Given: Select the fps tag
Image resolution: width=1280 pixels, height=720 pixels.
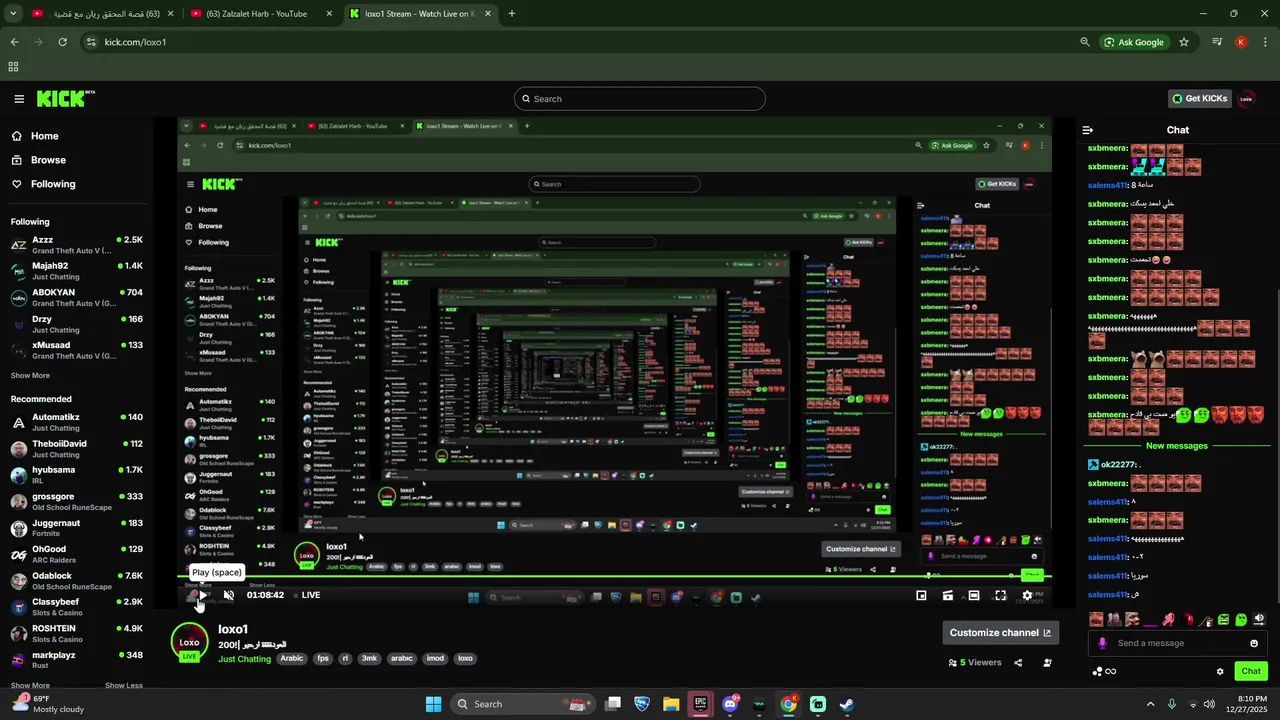Looking at the screenshot, I should coord(323,659).
